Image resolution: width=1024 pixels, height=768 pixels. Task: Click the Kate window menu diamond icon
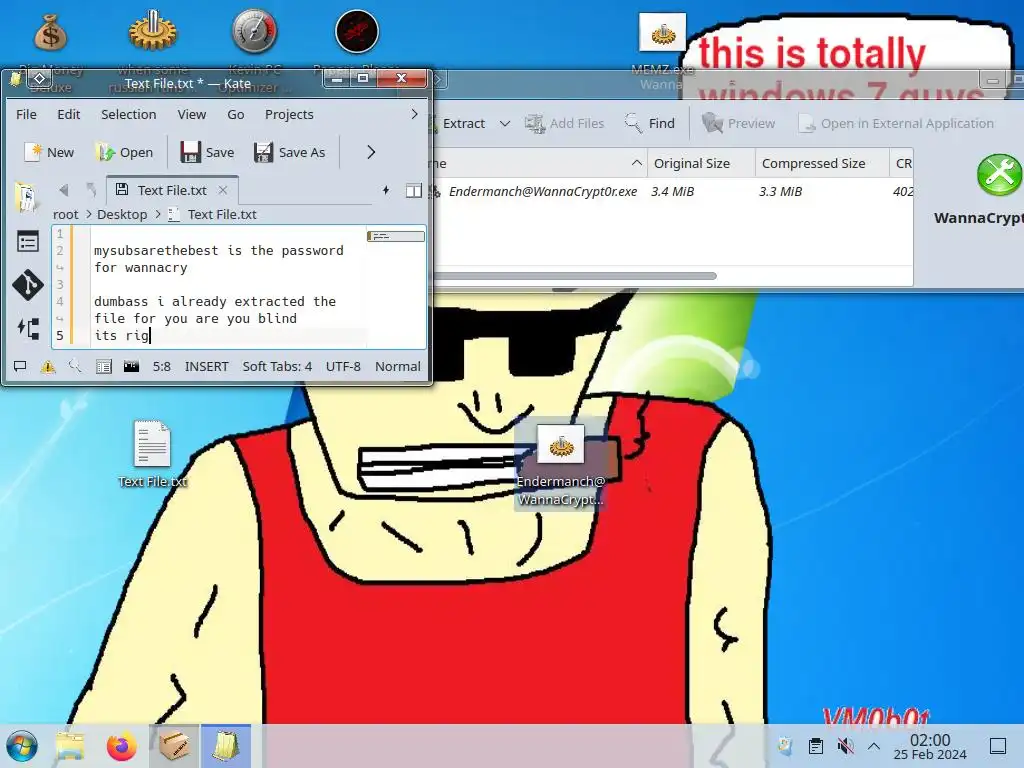coord(39,79)
